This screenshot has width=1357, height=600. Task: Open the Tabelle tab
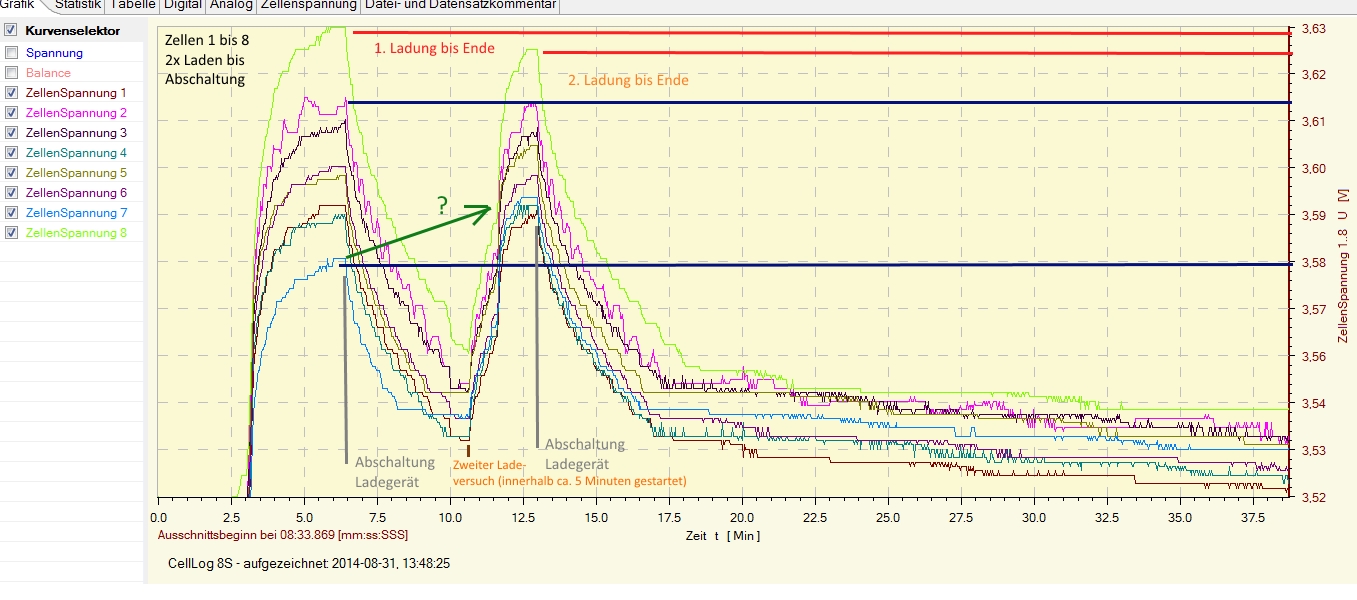pyautogui.click(x=133, y=5)
